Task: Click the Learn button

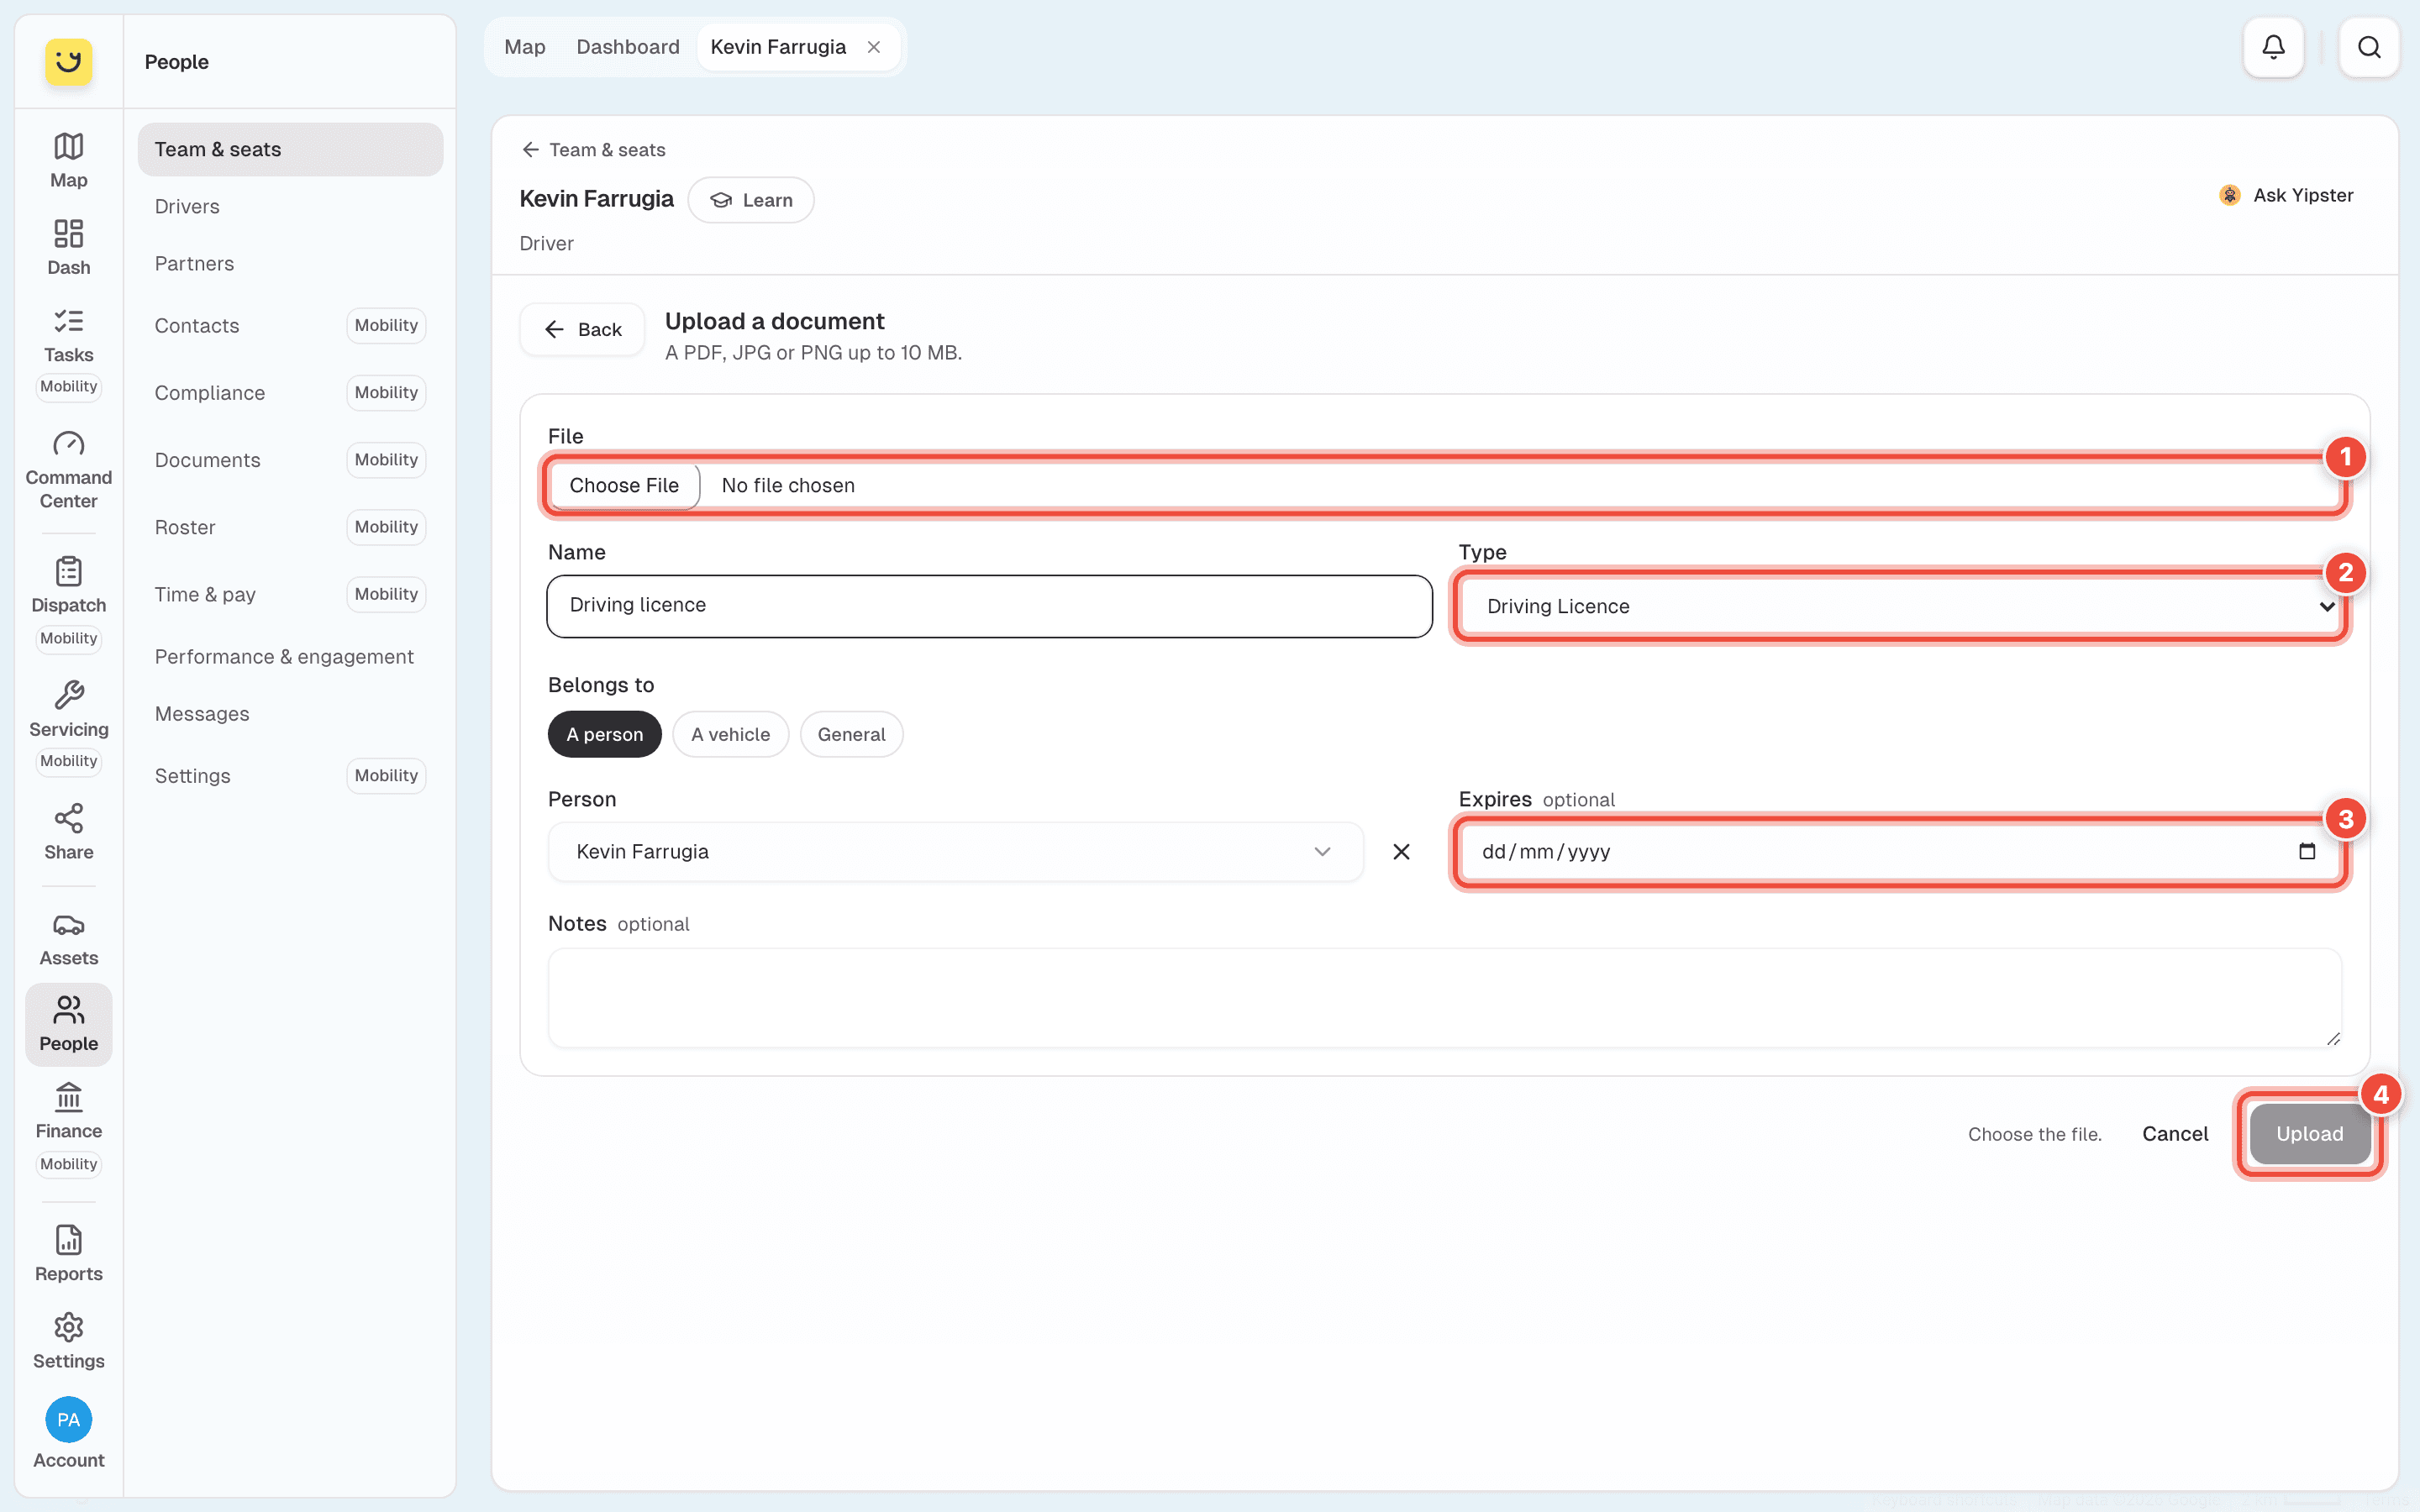Action: point(750,199)
